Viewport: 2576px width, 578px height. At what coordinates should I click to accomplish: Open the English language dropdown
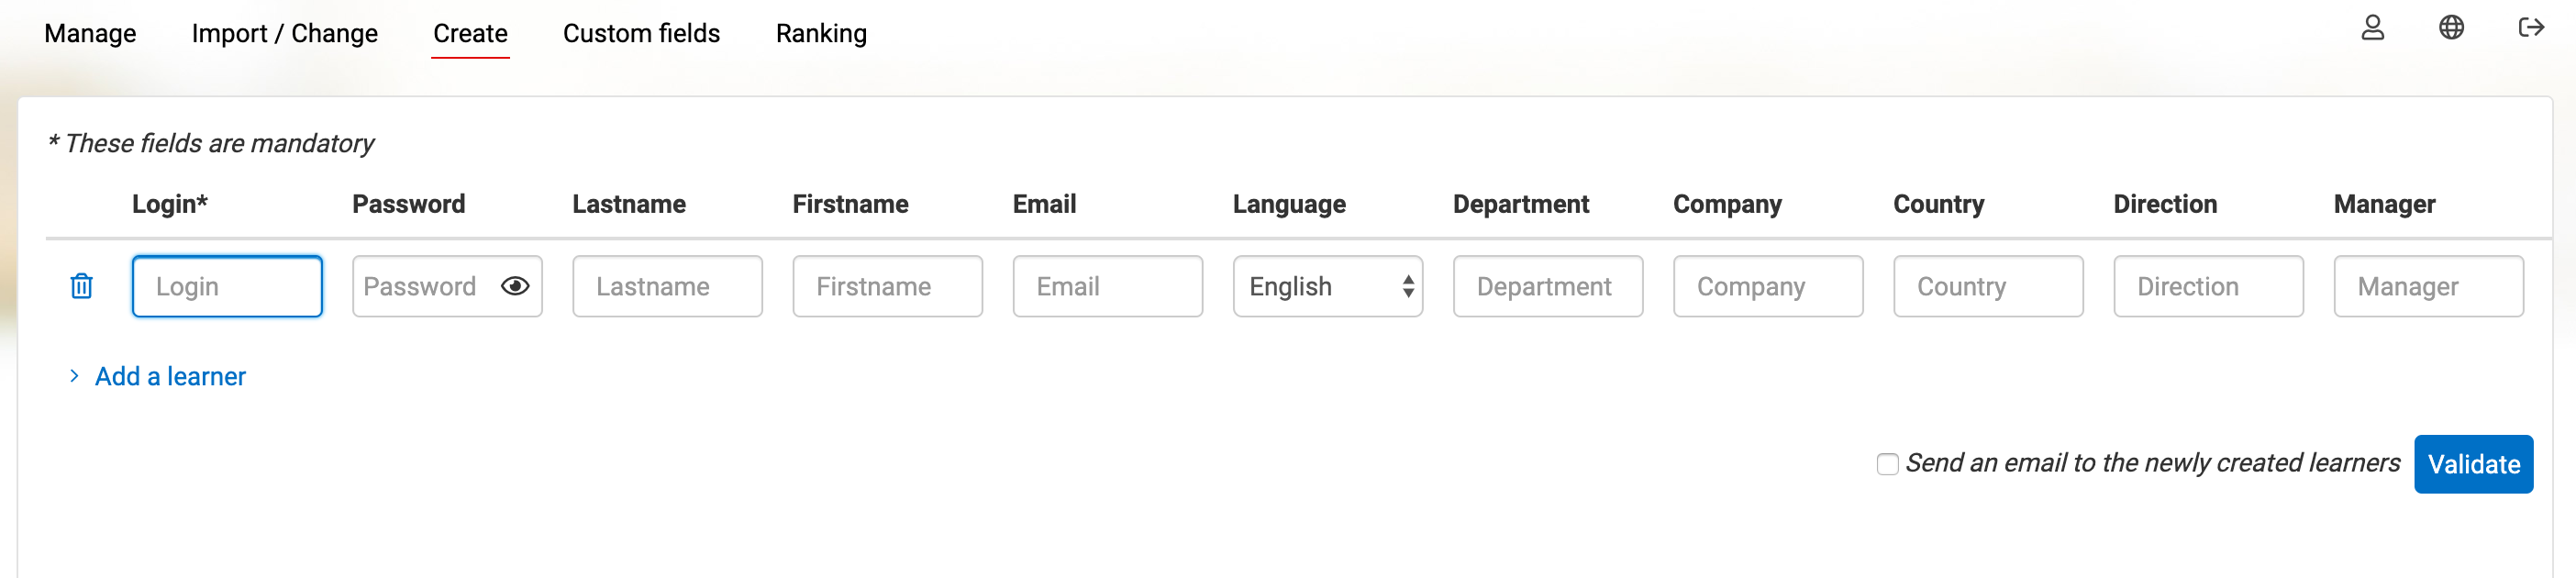click(1327, 286)
